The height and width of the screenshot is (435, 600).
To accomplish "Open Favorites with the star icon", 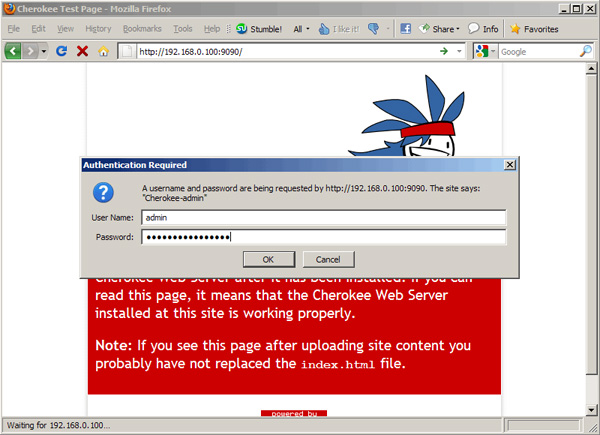I will (x=534, y=29).
